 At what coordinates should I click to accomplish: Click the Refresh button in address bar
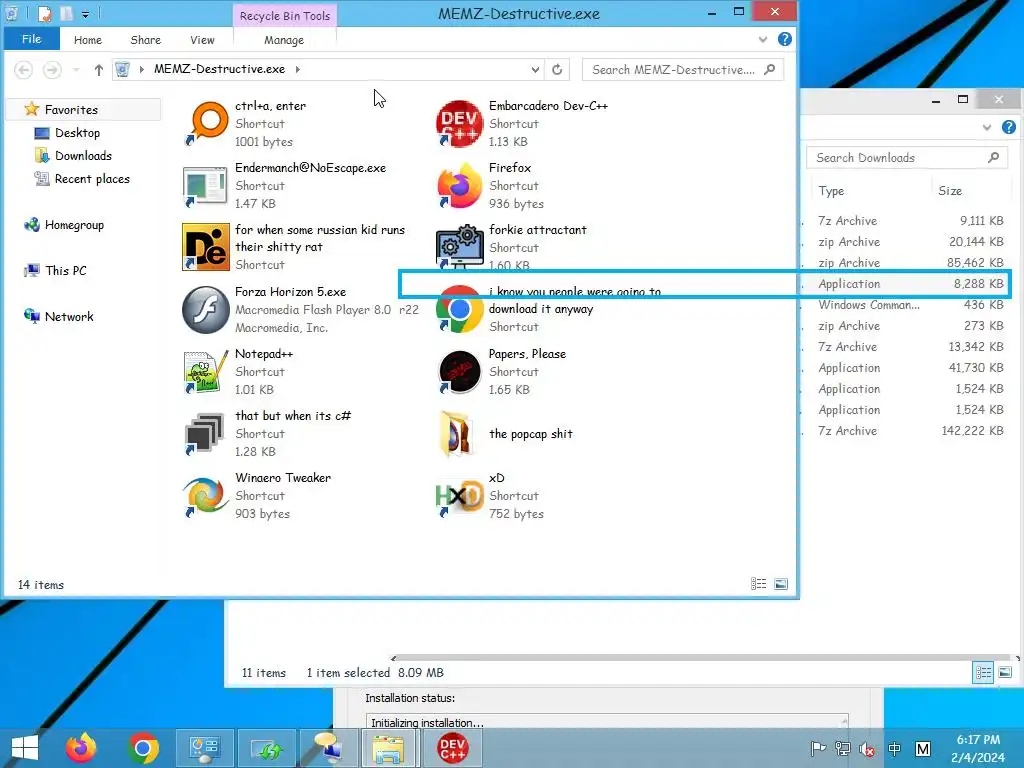(x=557, y=69)
